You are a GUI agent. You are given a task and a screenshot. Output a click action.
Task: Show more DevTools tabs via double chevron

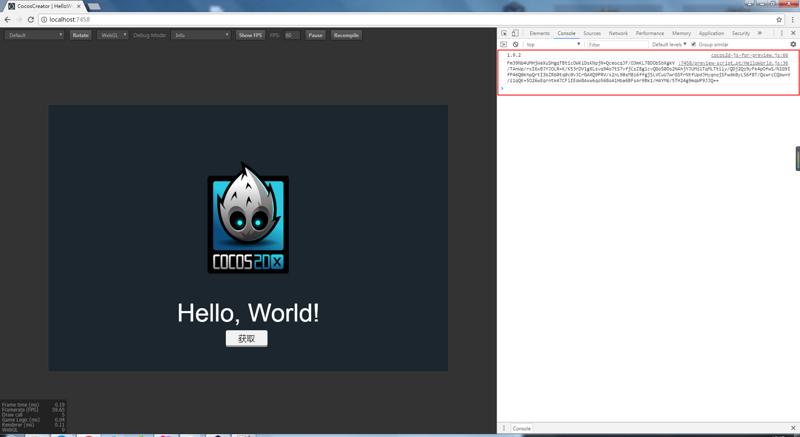760,33
